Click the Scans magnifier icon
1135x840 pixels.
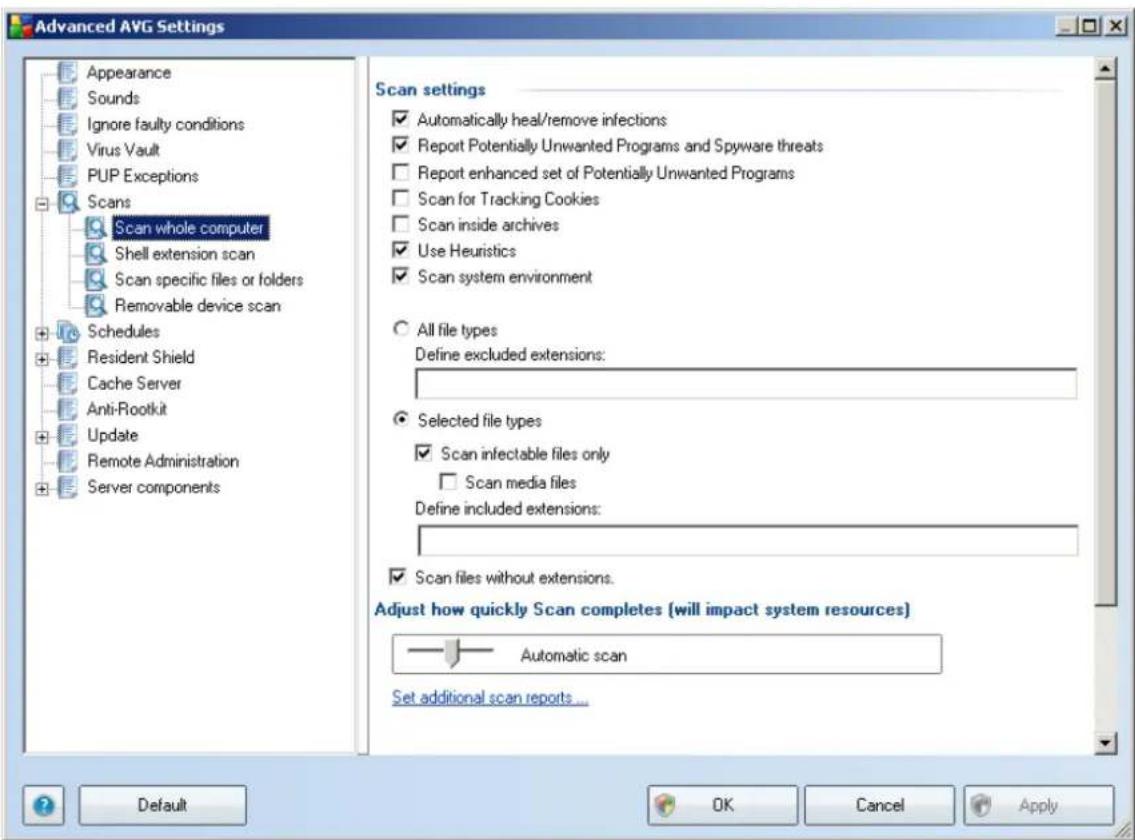[69, 202]
